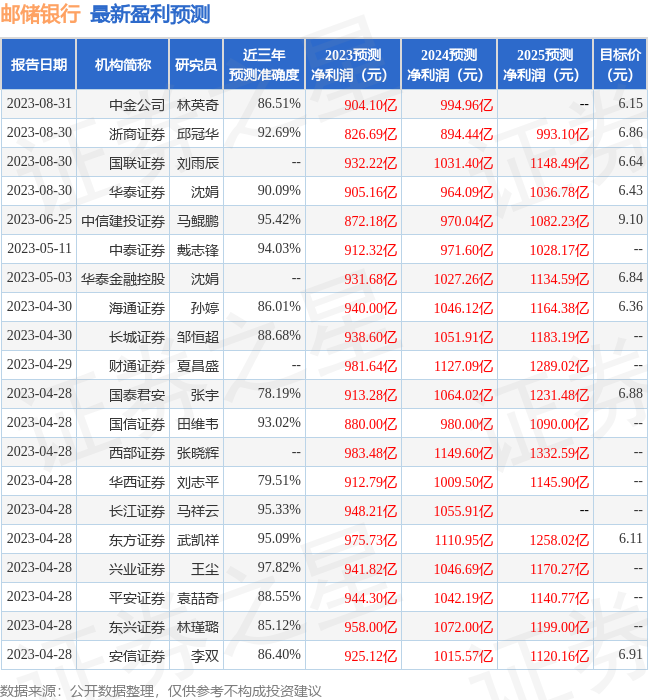Click institution name 东方证券
The image size is (648, 700).
click(x=137, y=540)
